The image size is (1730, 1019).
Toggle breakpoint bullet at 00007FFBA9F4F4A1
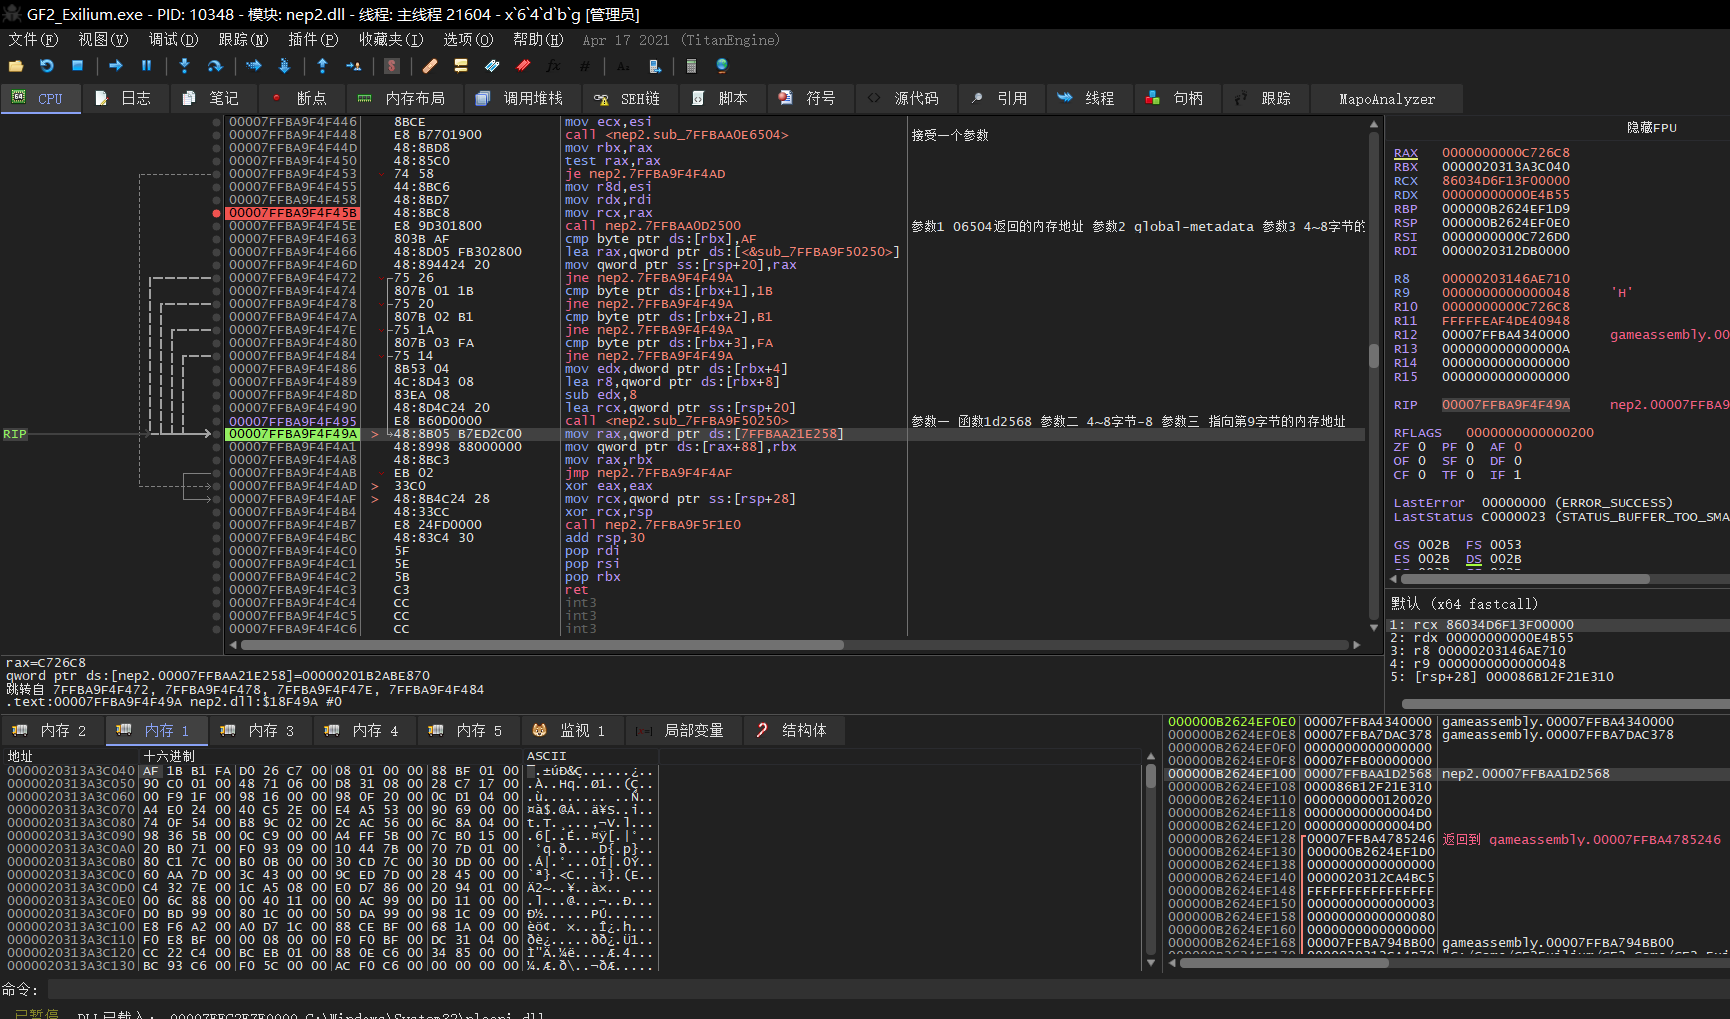[217, 447]
